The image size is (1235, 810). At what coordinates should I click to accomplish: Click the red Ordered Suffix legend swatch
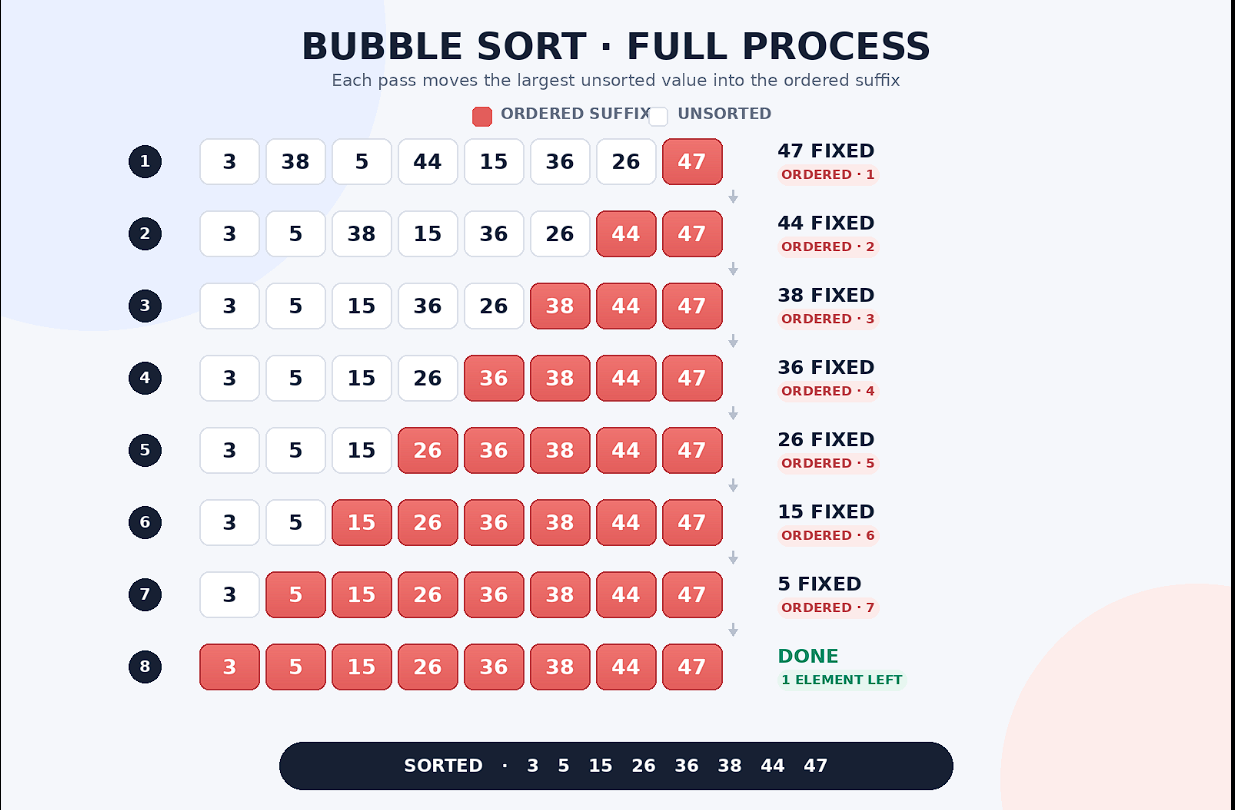coord(482,116)
